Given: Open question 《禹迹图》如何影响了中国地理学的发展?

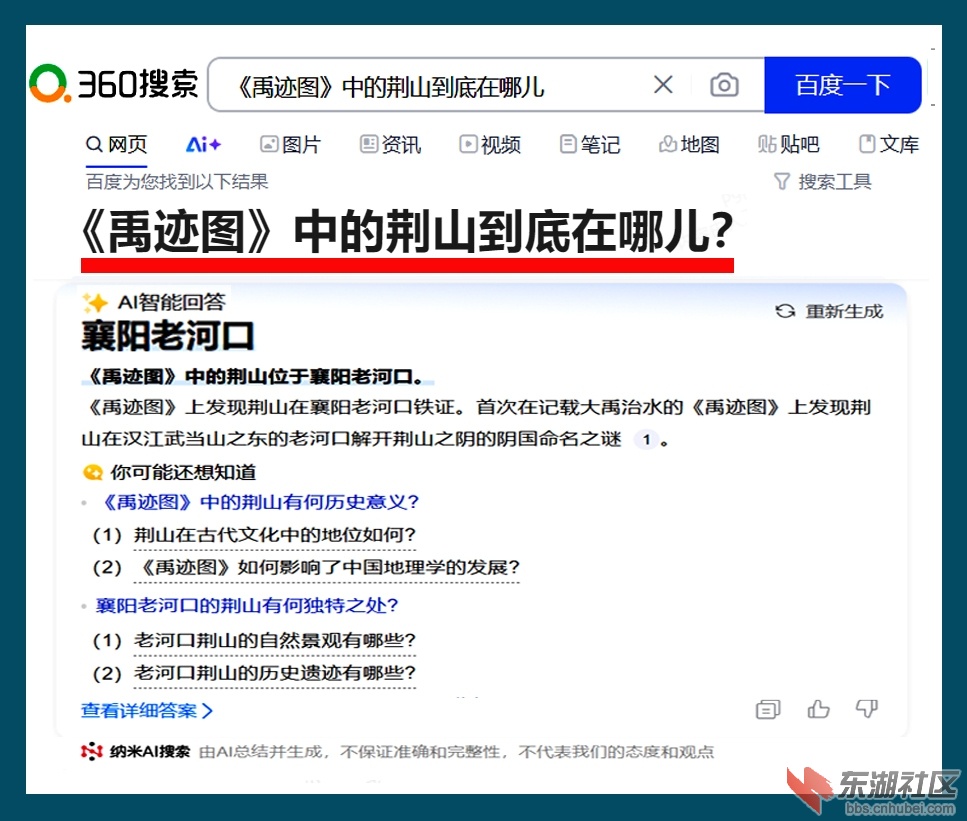Looking at the screenshot, I should point(327,567).
